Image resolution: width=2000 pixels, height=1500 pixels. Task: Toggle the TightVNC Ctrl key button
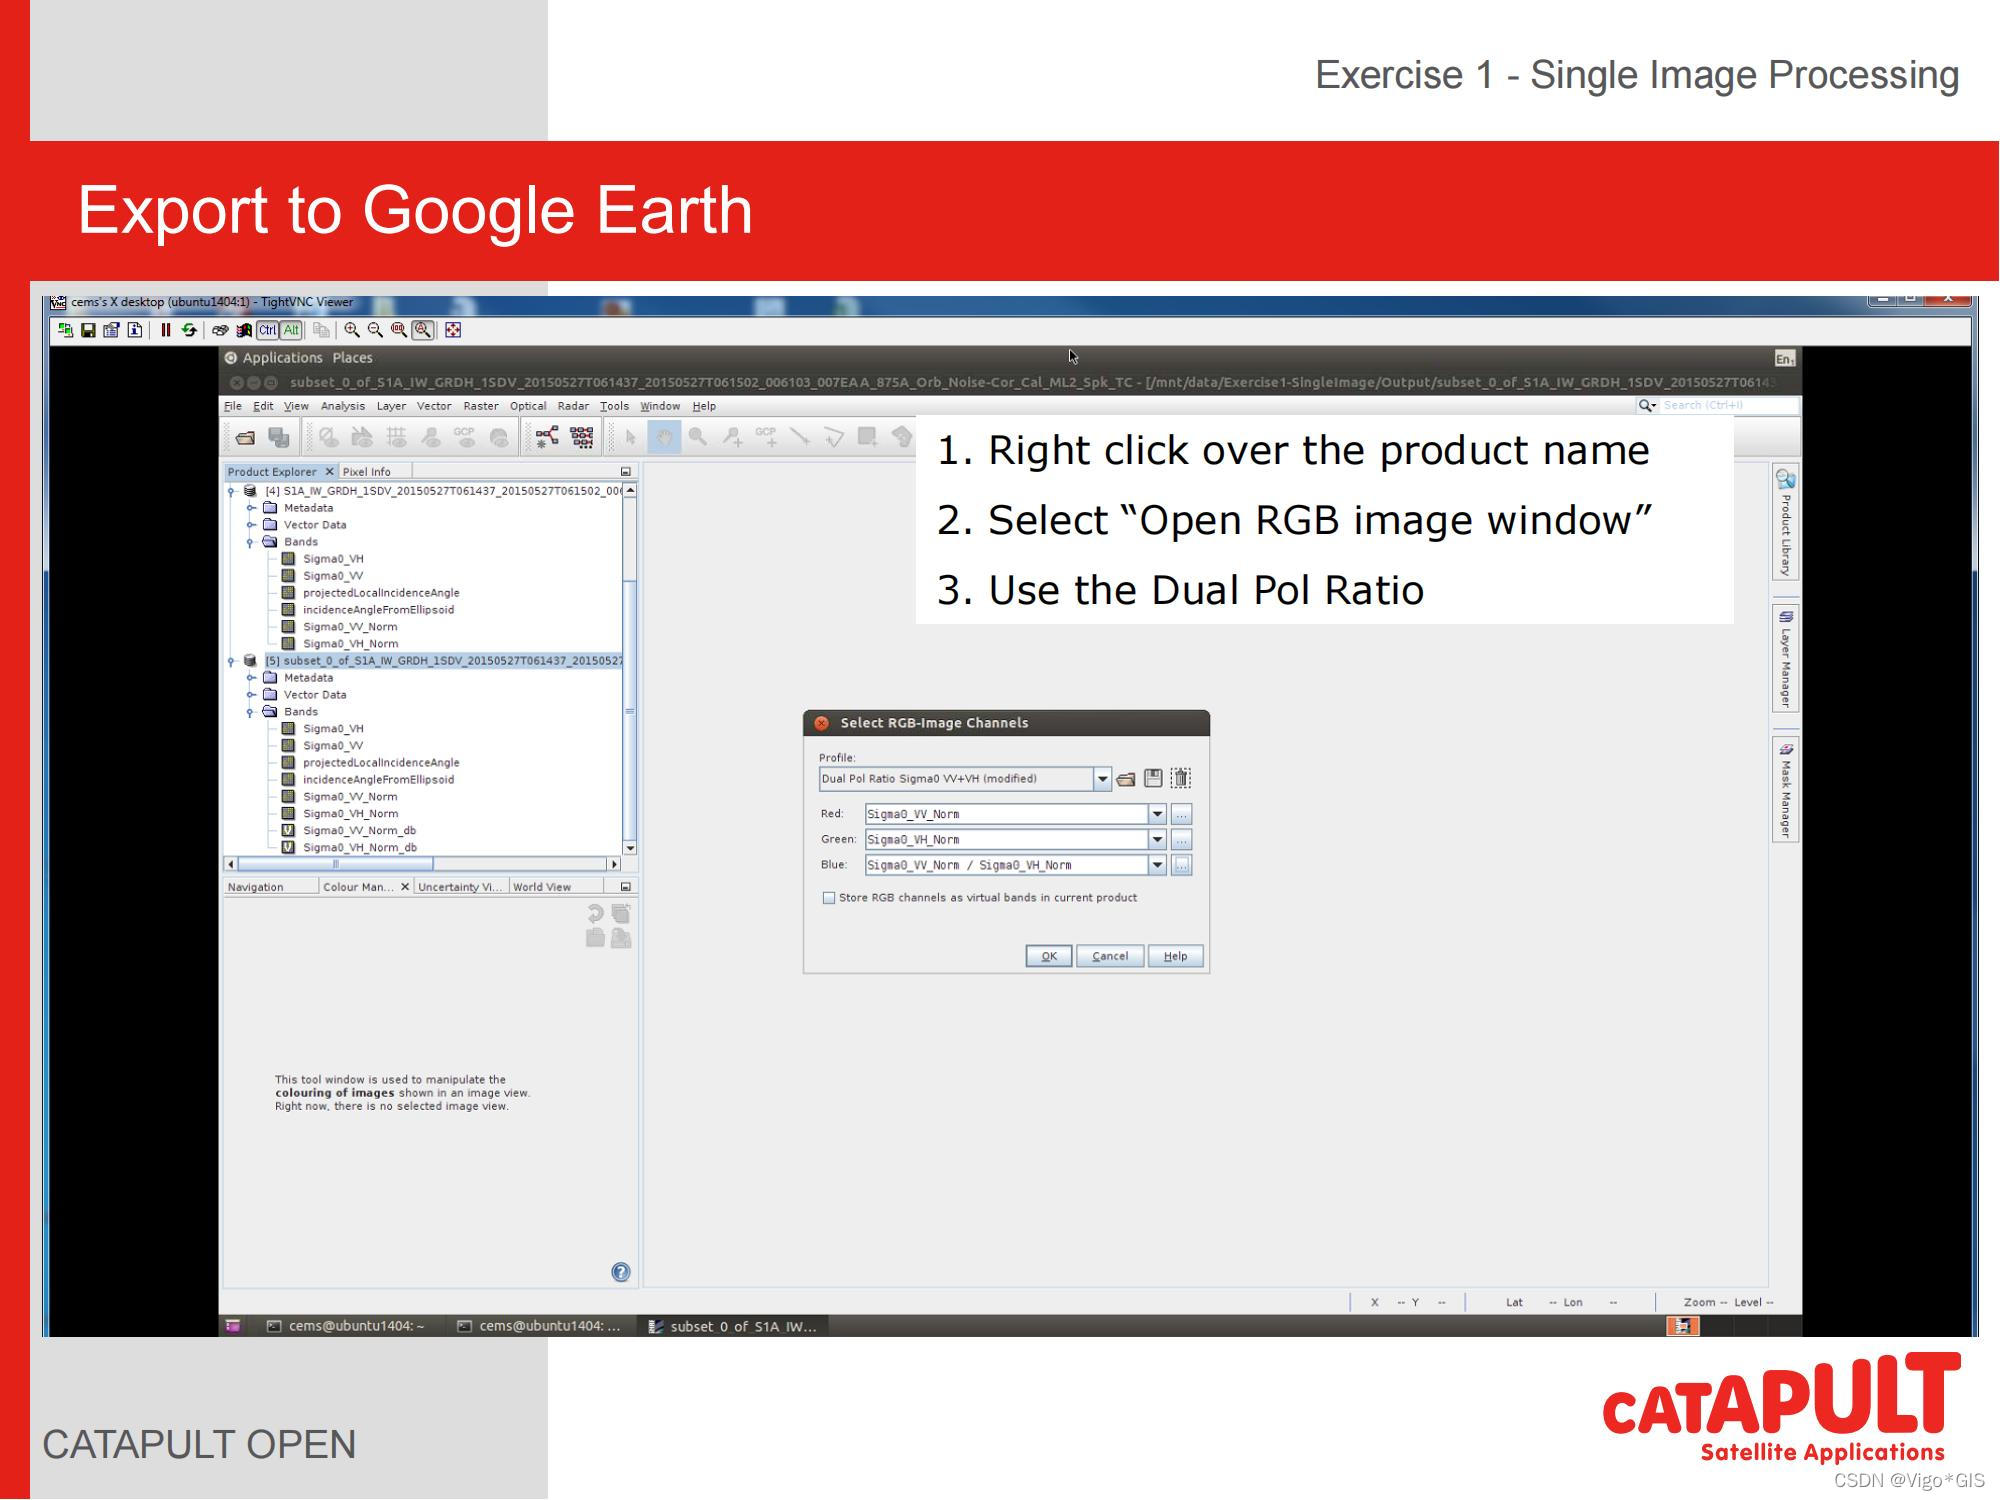pyautogui.click(x=268, y=330)
